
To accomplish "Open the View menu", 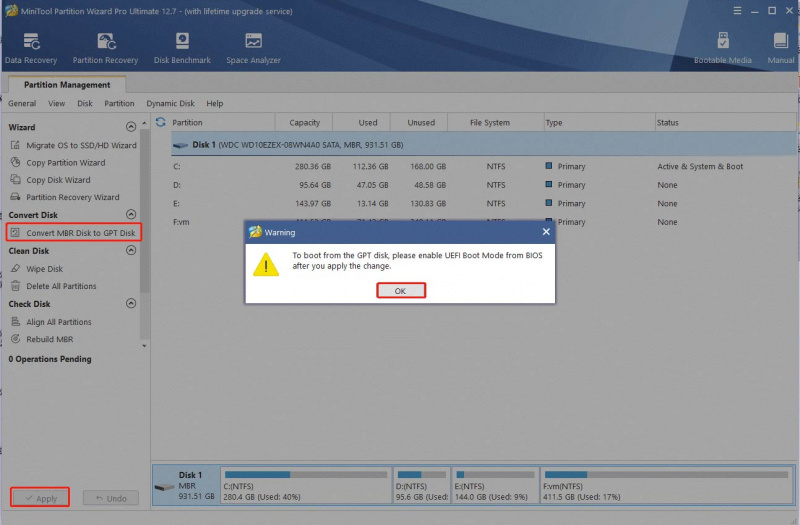I will coord(57,103).
